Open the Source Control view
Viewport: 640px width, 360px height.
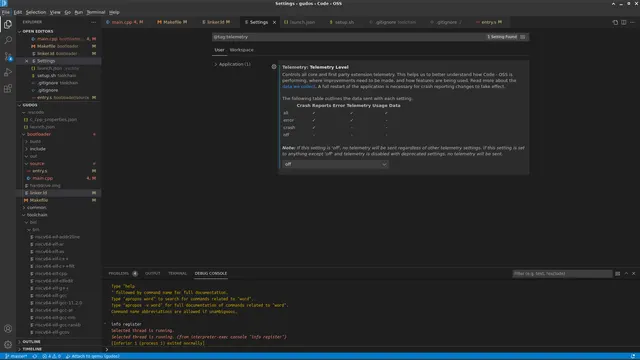click(x=8, y=56)
